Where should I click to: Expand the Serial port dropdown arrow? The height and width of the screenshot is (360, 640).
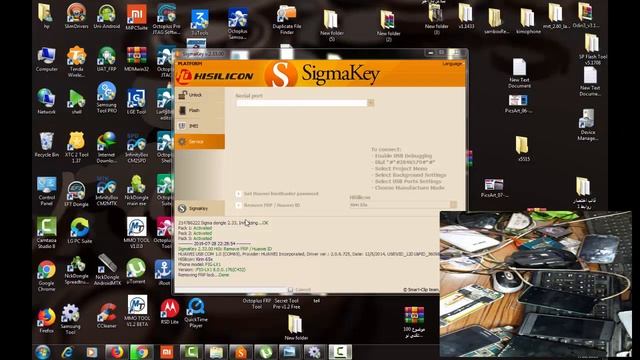point(371,103)
